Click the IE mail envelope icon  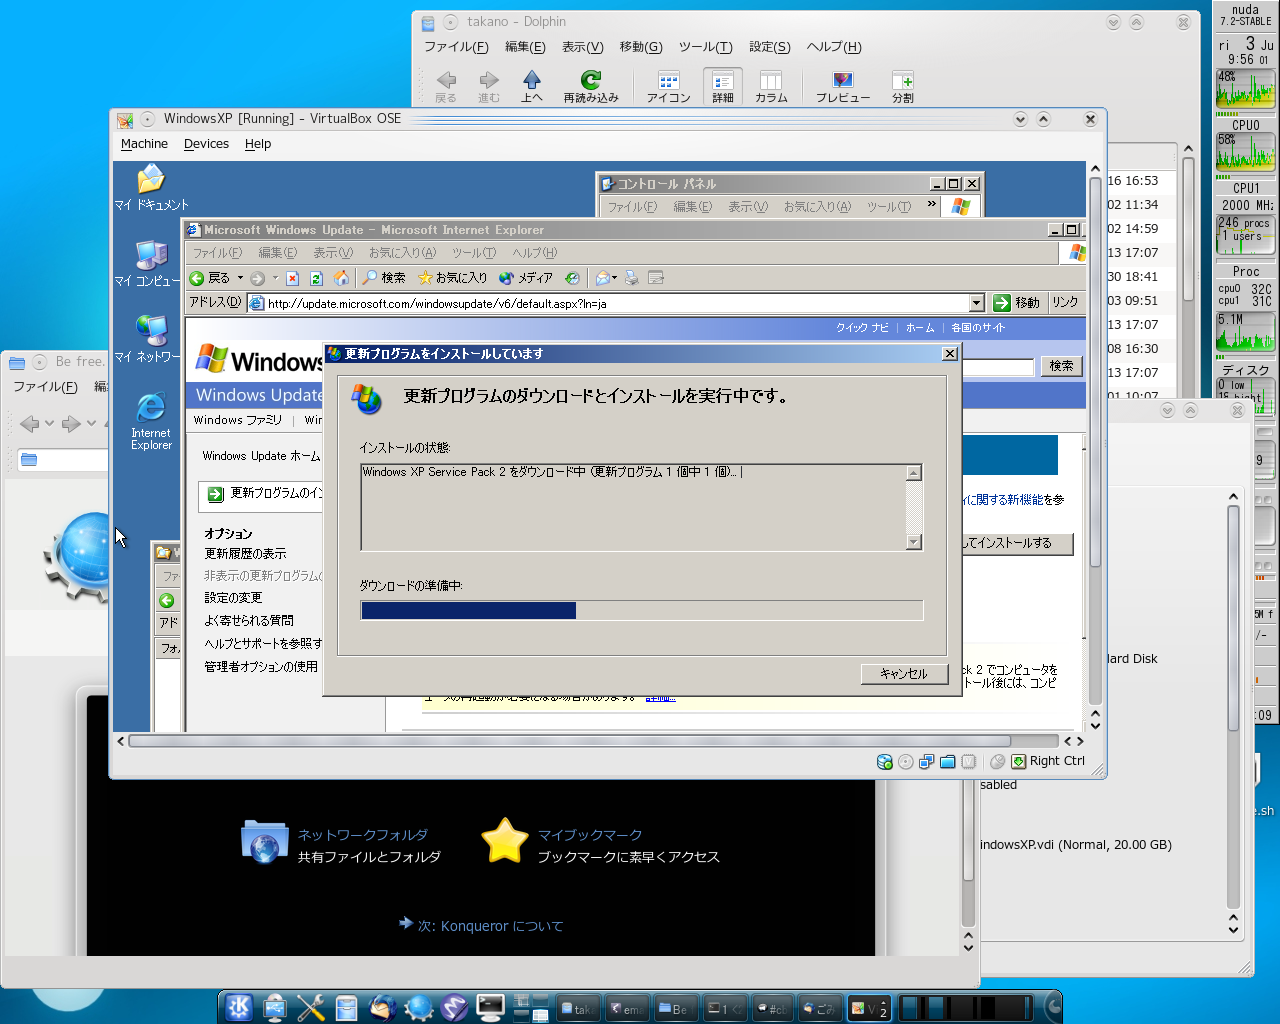602,278
